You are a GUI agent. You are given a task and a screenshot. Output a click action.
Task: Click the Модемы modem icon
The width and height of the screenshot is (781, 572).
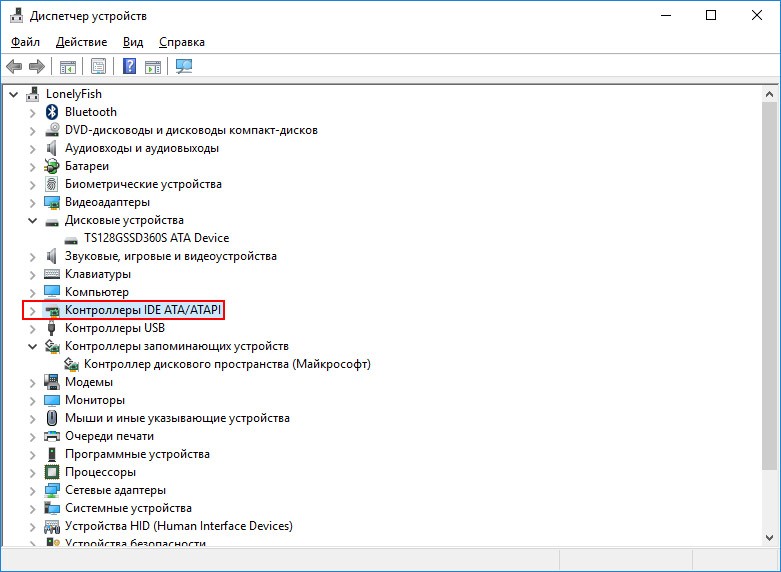pyautogui.click(x=52, y=382)
